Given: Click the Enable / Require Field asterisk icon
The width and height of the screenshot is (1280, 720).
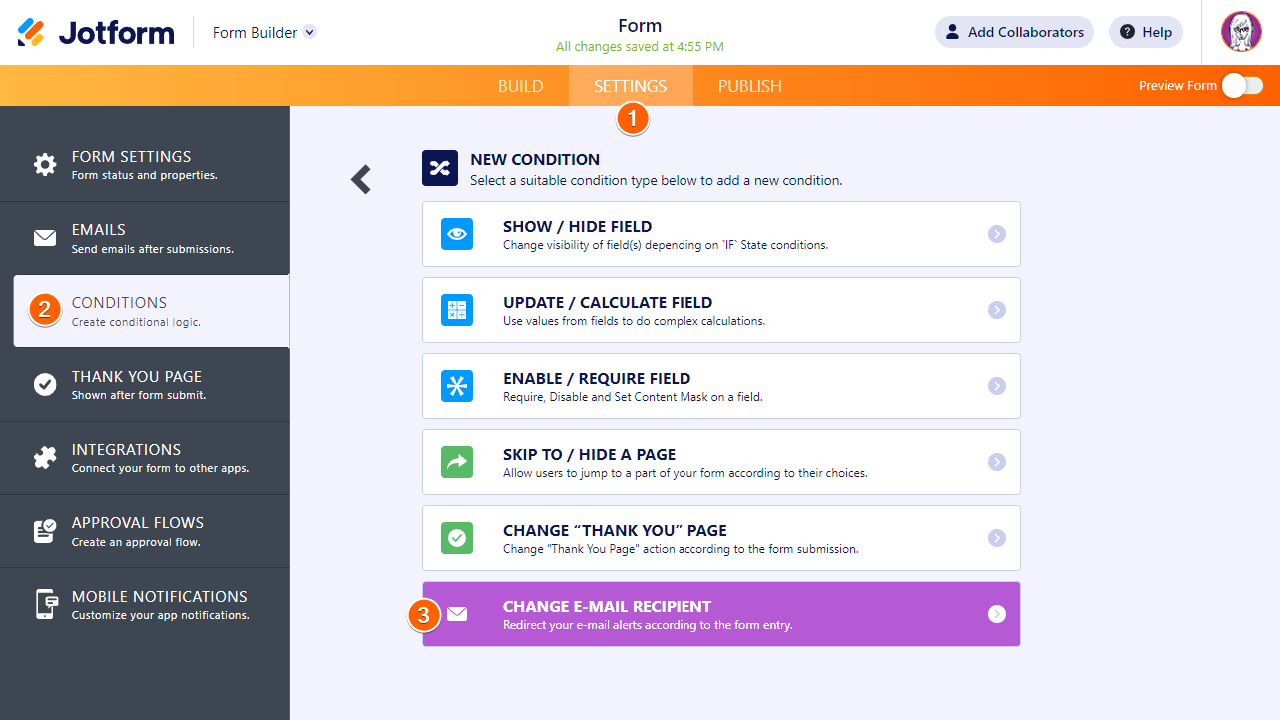Looking at the screenshot, I should (457, 386).
